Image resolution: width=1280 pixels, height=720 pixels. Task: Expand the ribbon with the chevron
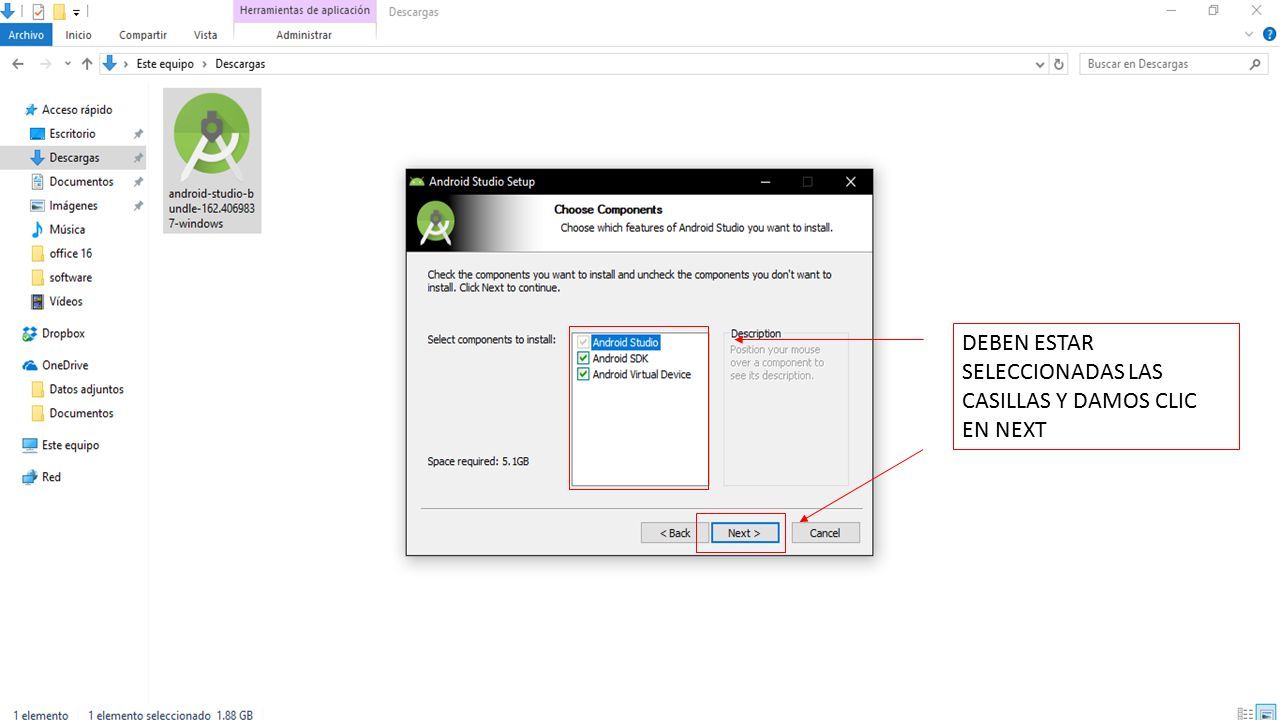[x=1249, y=35]
